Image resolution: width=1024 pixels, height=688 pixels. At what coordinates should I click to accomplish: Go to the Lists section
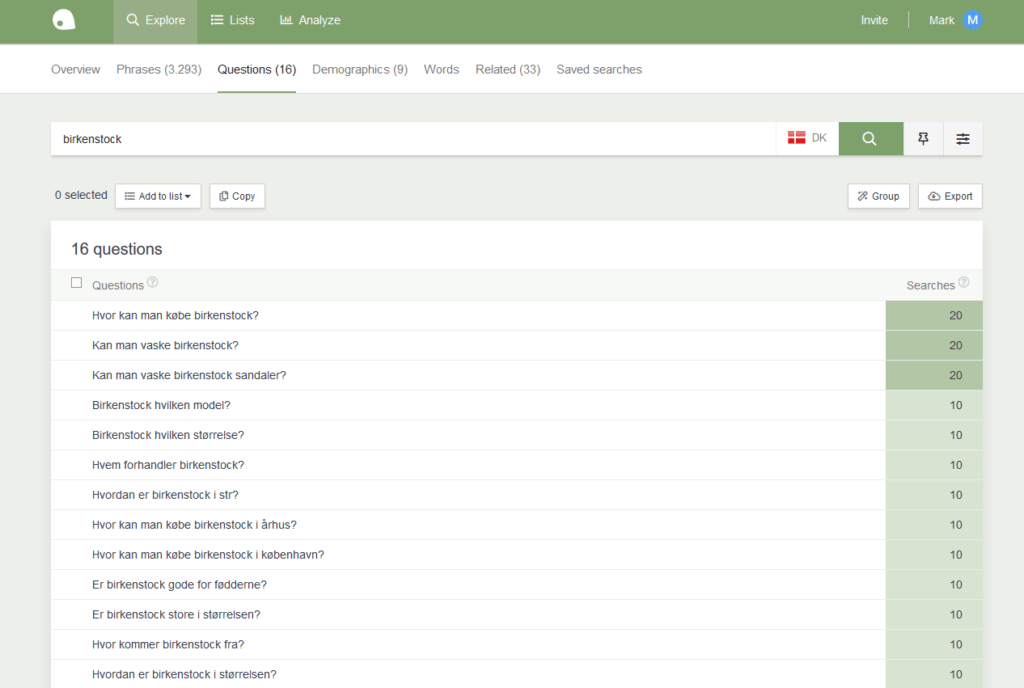pos(232,20)
